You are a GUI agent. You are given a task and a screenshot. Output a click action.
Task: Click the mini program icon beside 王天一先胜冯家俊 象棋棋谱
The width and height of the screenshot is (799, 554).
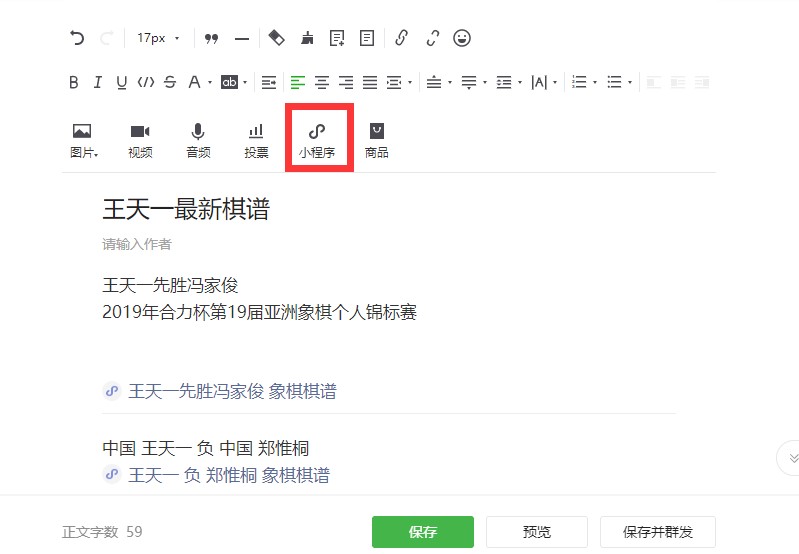pyautogui.click(x=112, y=391)
